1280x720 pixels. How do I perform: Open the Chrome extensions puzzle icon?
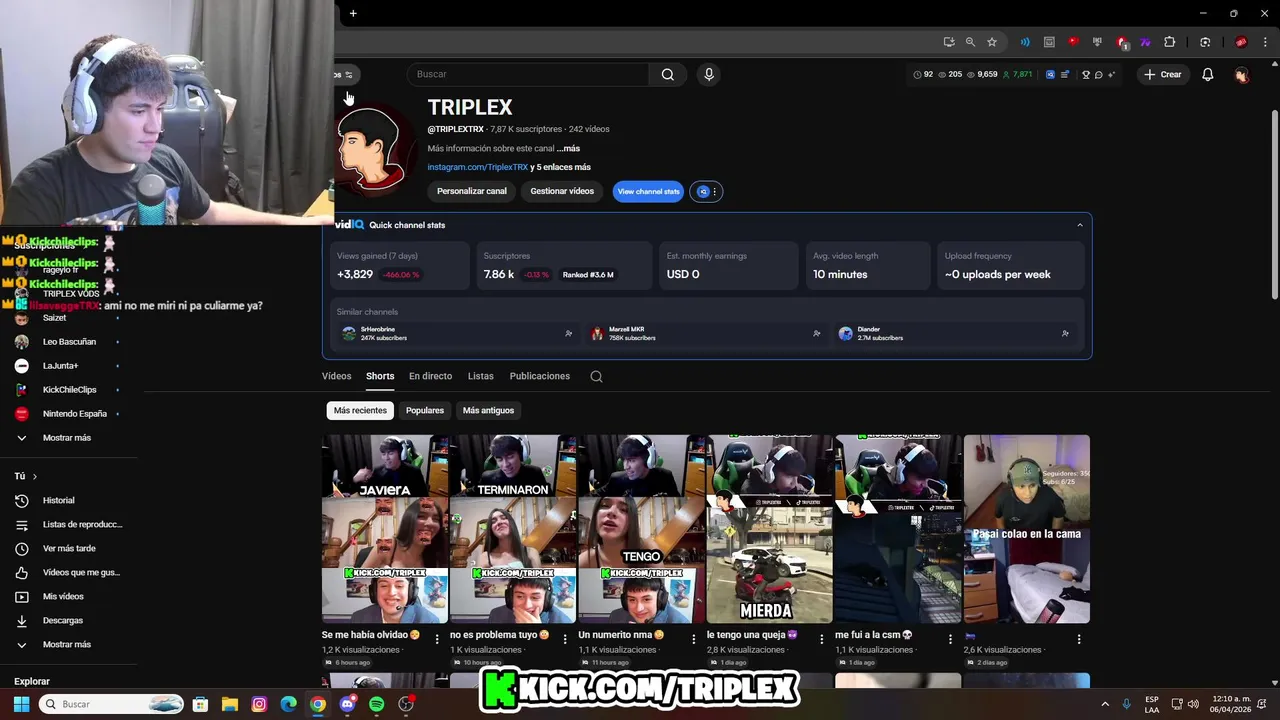click(x=1170, y=42)
